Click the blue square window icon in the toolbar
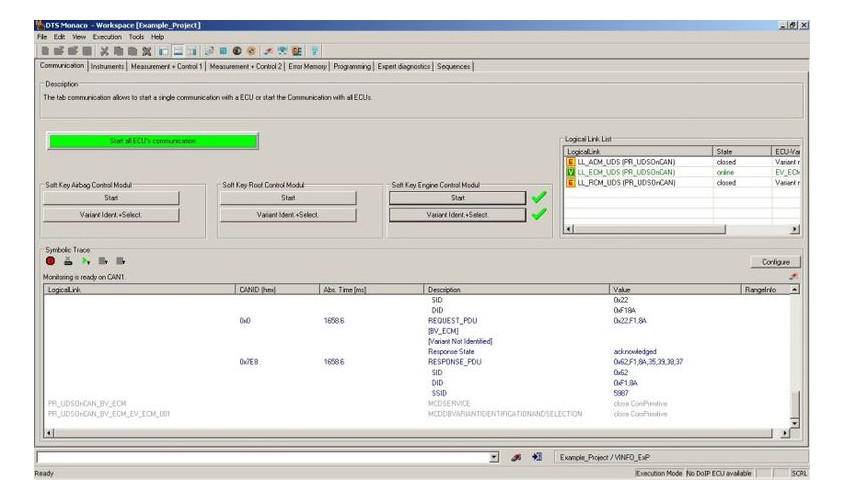843x500 pixels. coord(223,51)
